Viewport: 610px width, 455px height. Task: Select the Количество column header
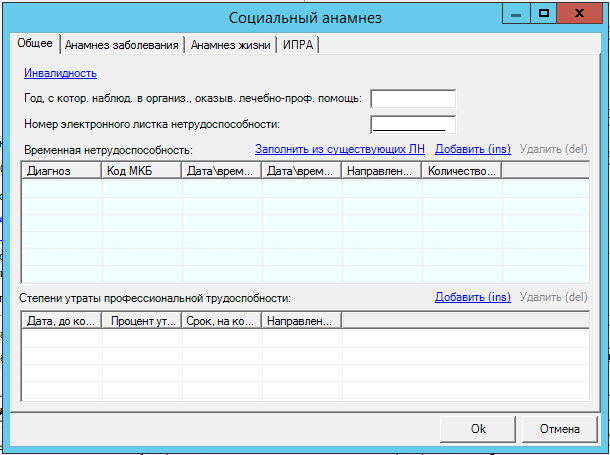click(461, 171)
